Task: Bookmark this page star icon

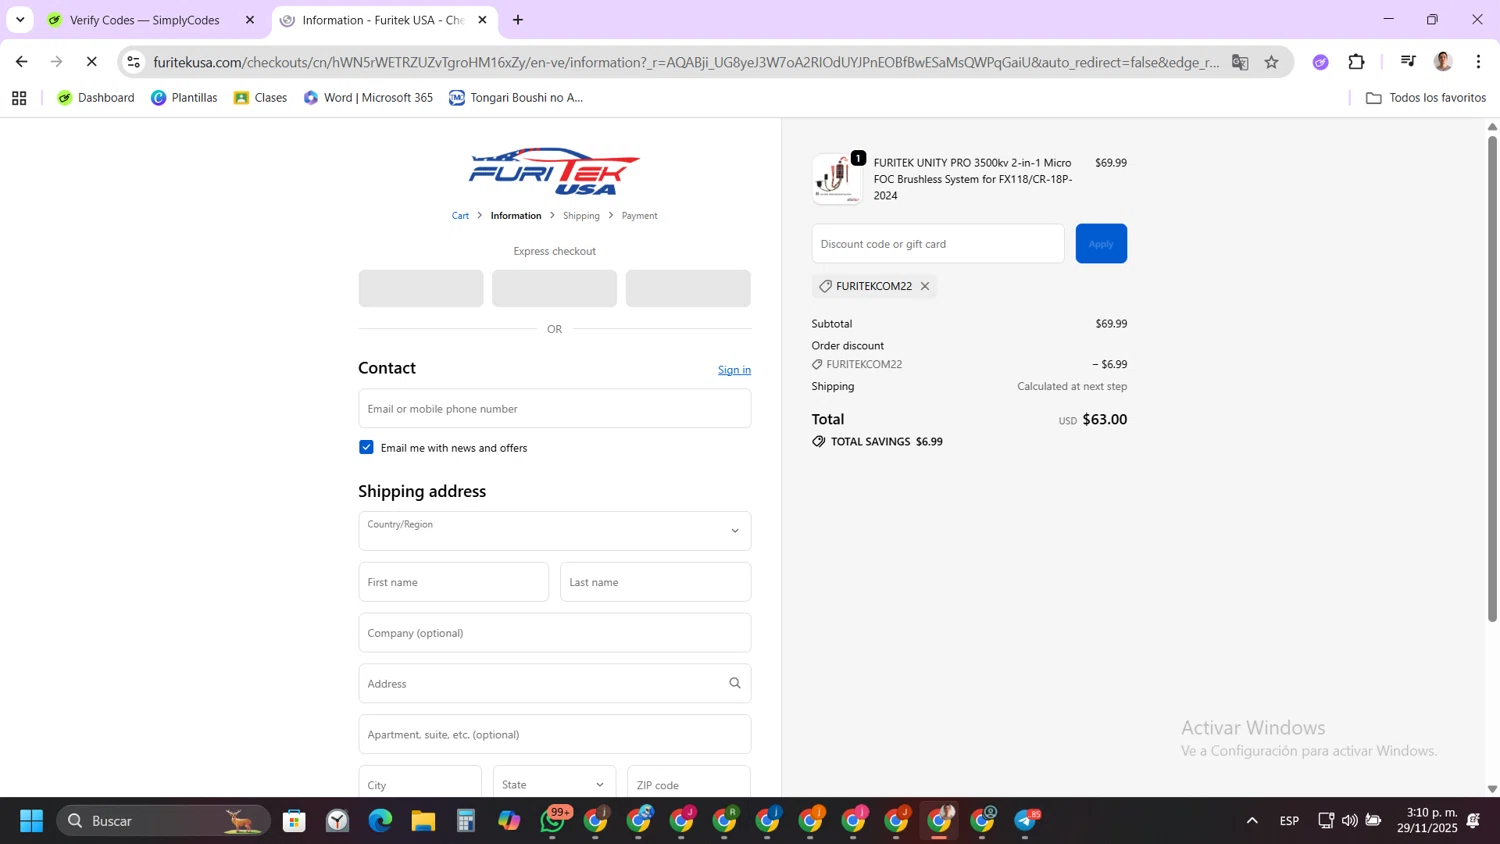Action: pyautogui.click(x=1271, y=62)
